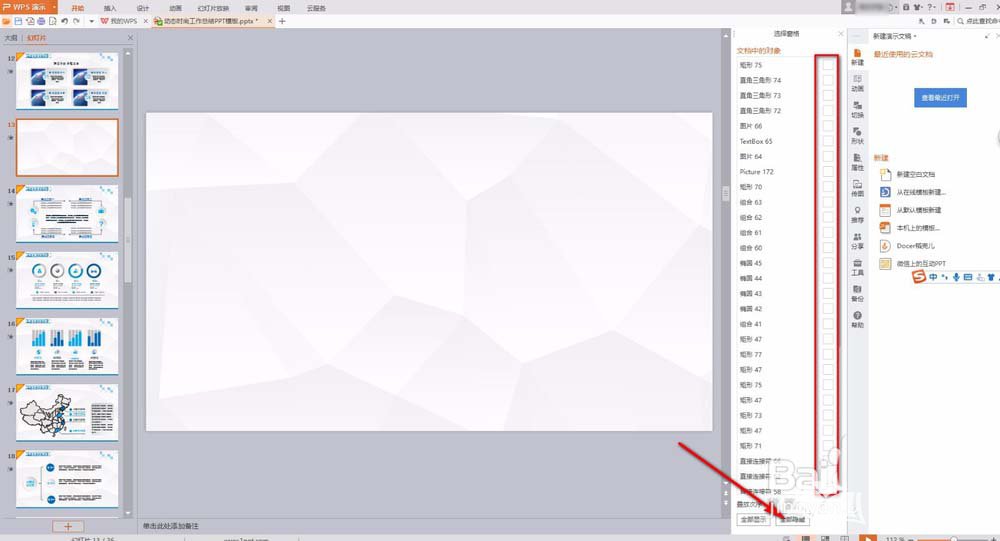This screenshot has height=541, width=1000.
Task: Open the 动画 animation sidebar panel
Action: pyautogui.click(x=857, y=83)
